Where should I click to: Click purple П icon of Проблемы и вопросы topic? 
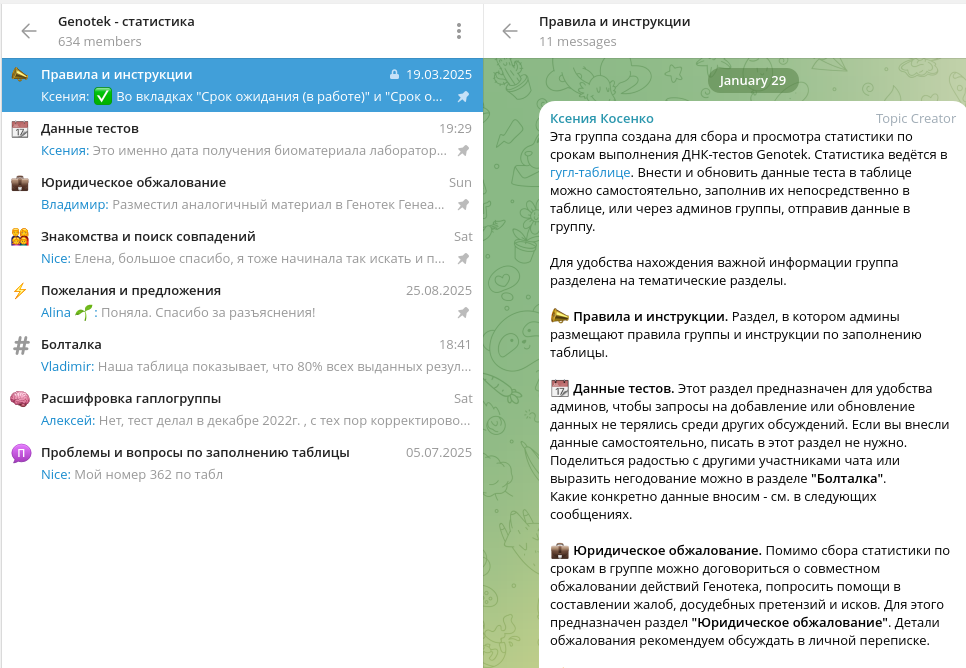coord(21,454)
